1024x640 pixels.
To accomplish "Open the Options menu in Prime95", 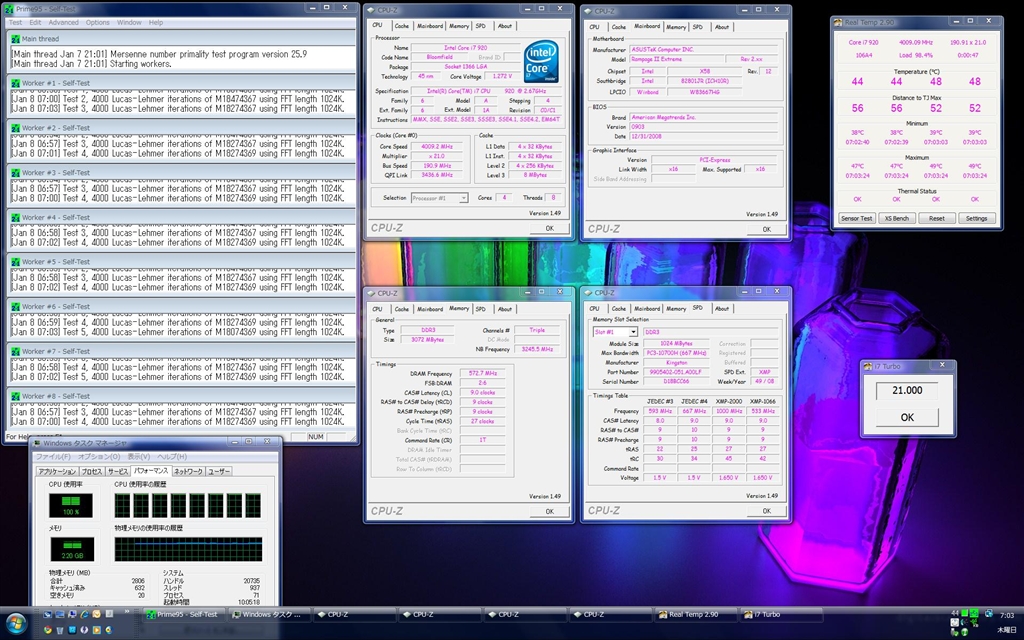I will coord(98,22).
